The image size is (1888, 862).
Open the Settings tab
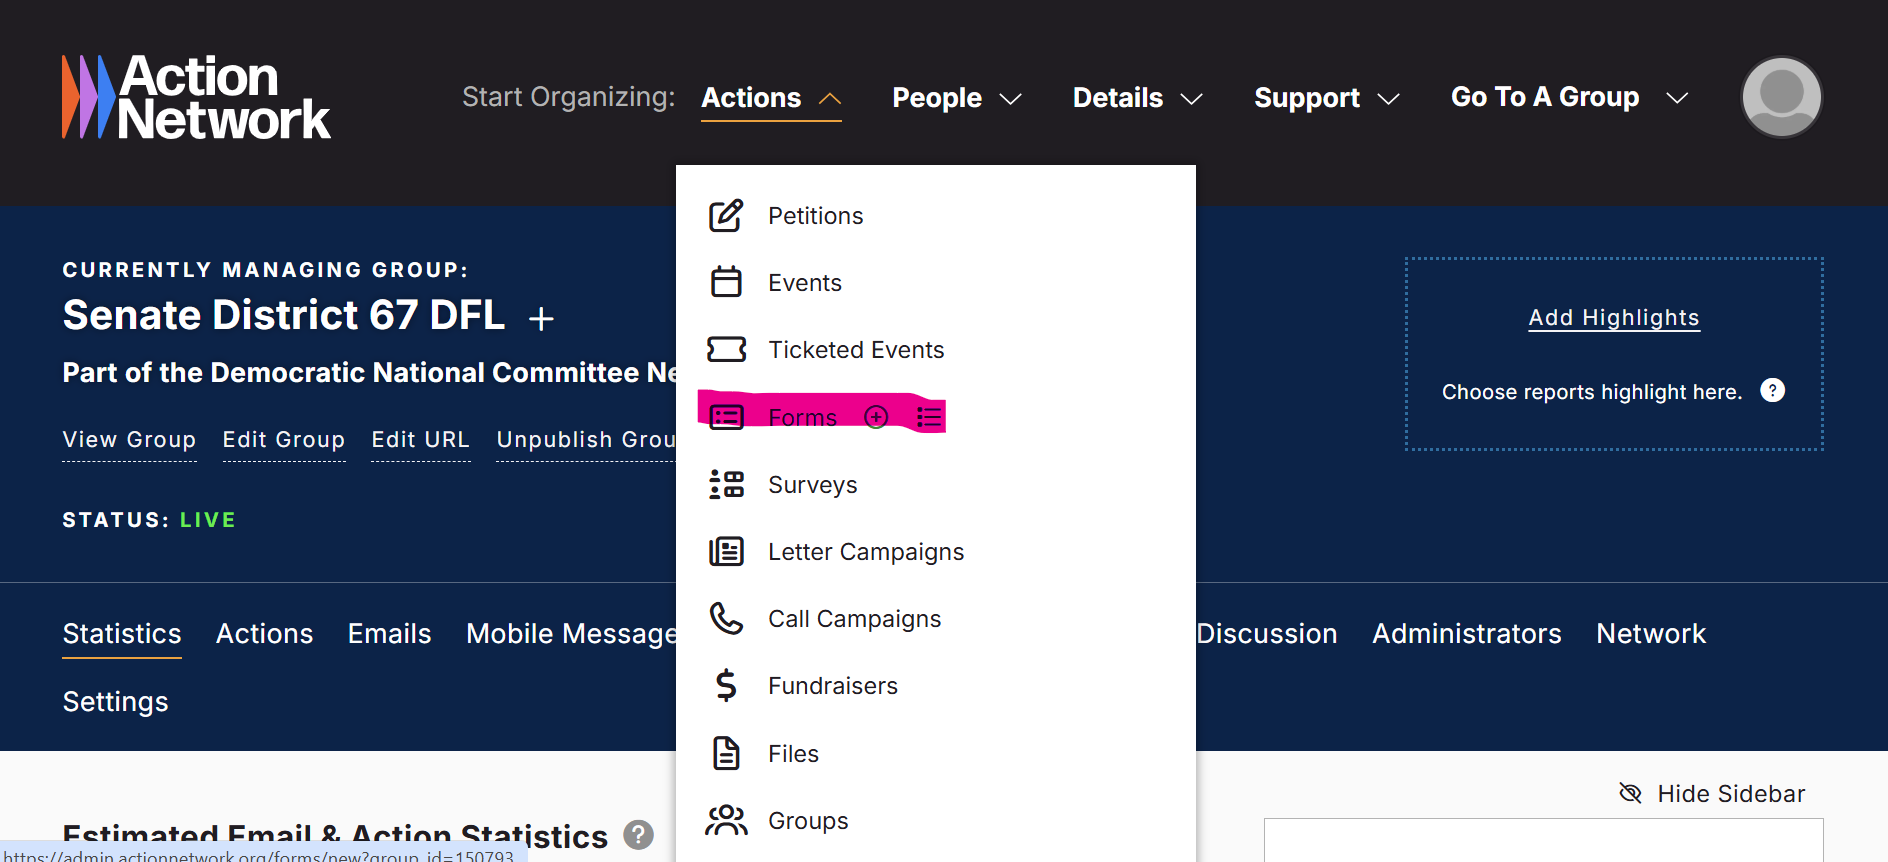[116, 702]
